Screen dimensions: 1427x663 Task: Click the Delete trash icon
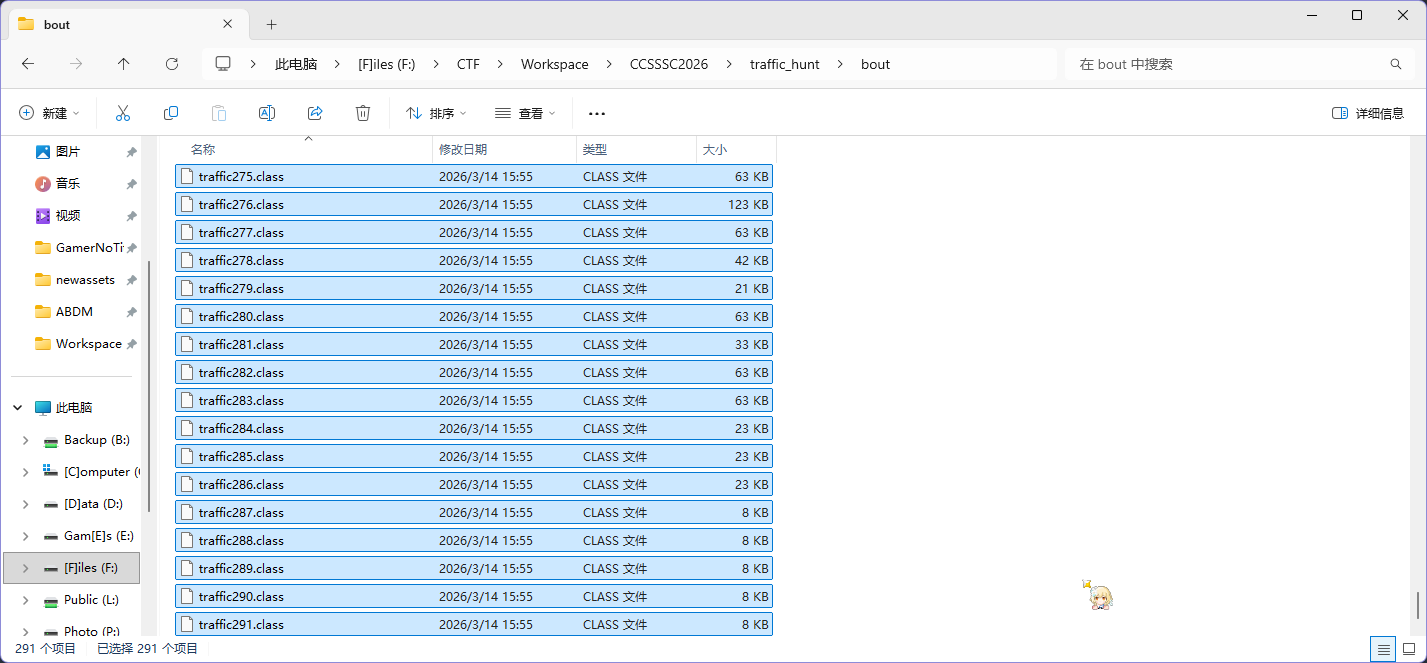coord(363,113)
